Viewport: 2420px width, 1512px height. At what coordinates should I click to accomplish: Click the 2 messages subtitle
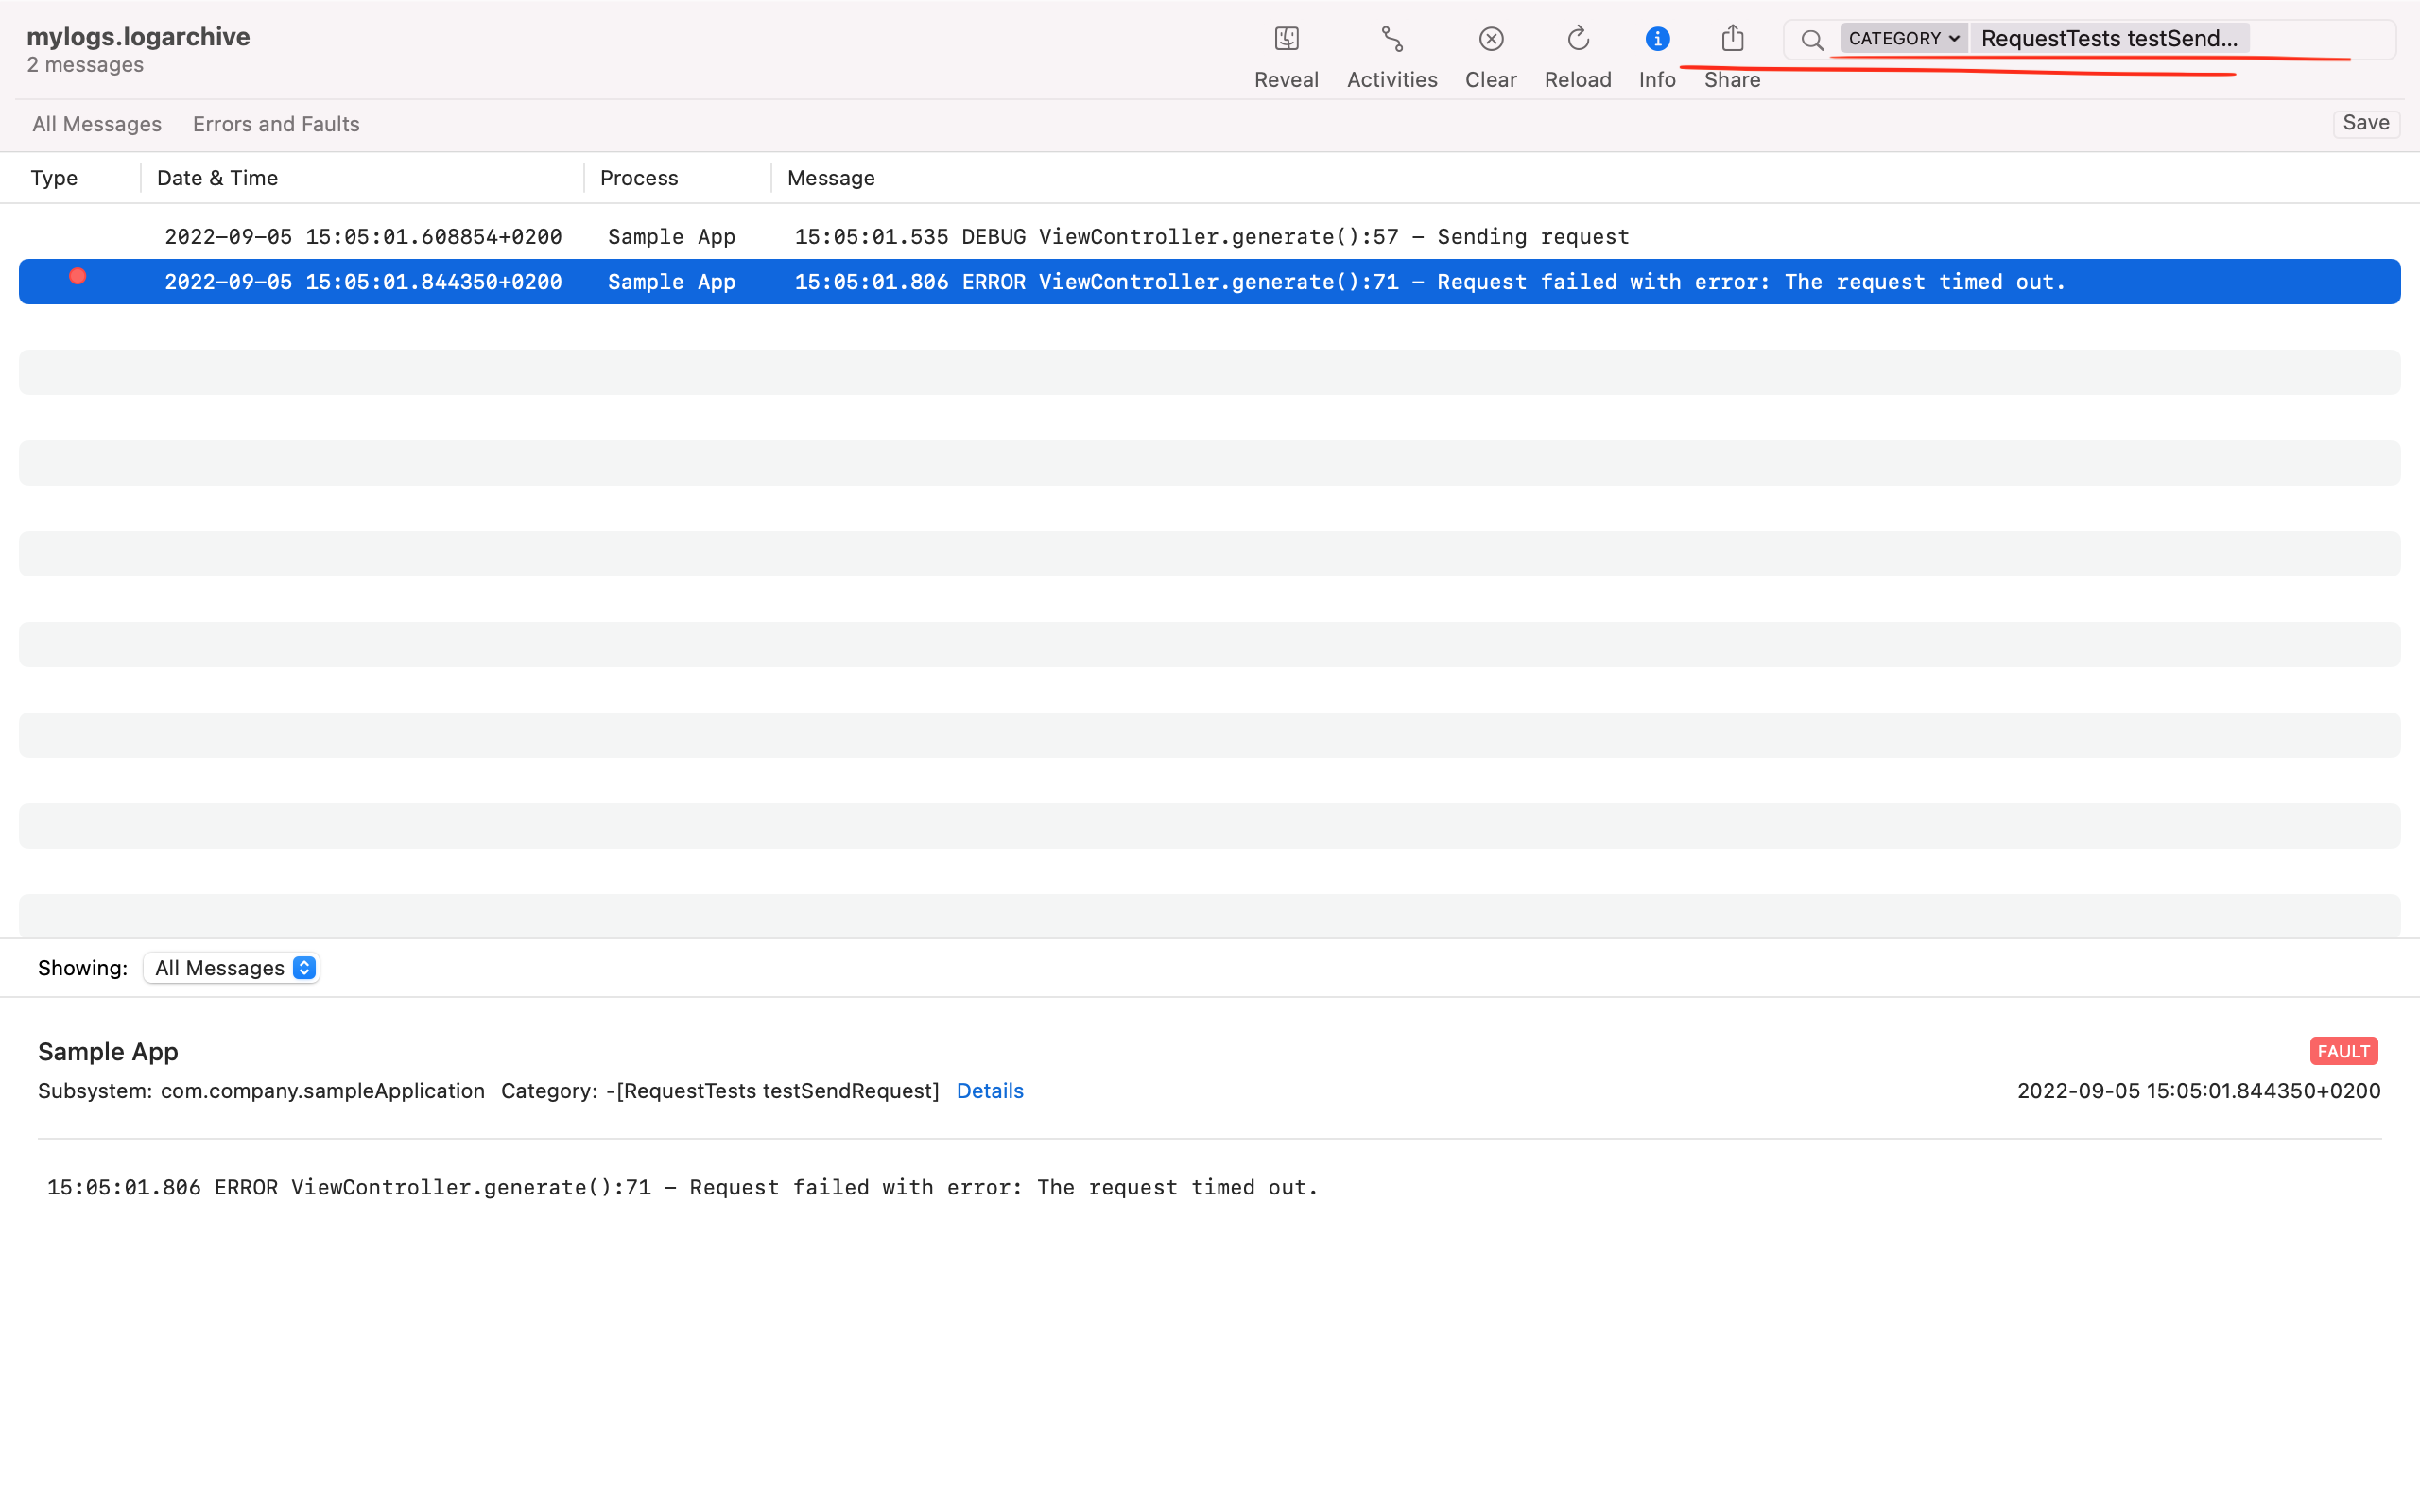(x=85, y=65)
